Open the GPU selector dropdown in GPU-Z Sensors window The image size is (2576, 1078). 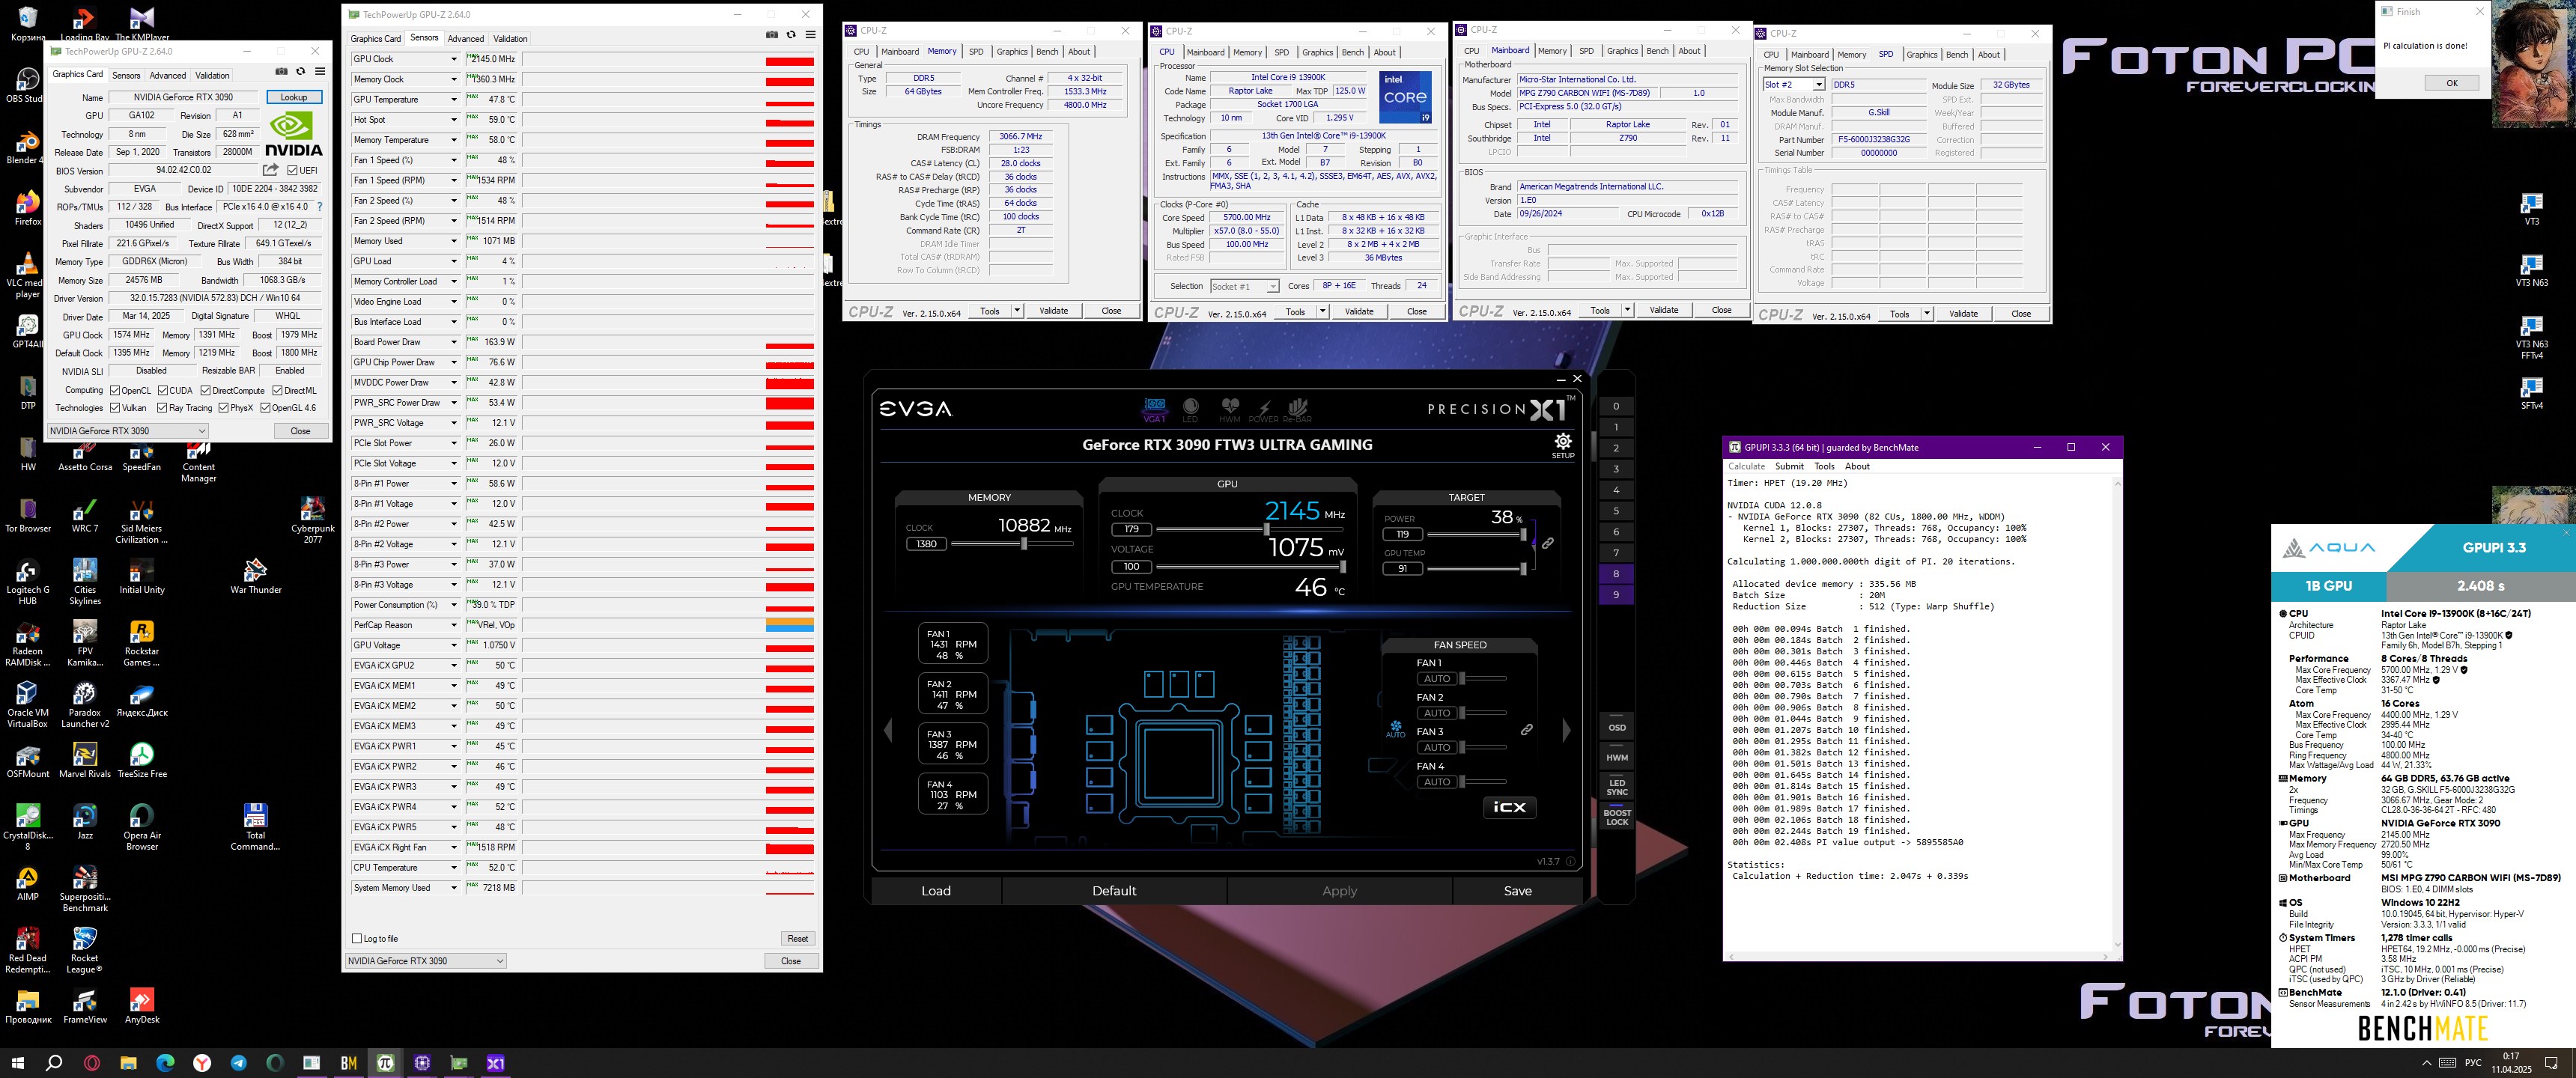pos(425,961)
